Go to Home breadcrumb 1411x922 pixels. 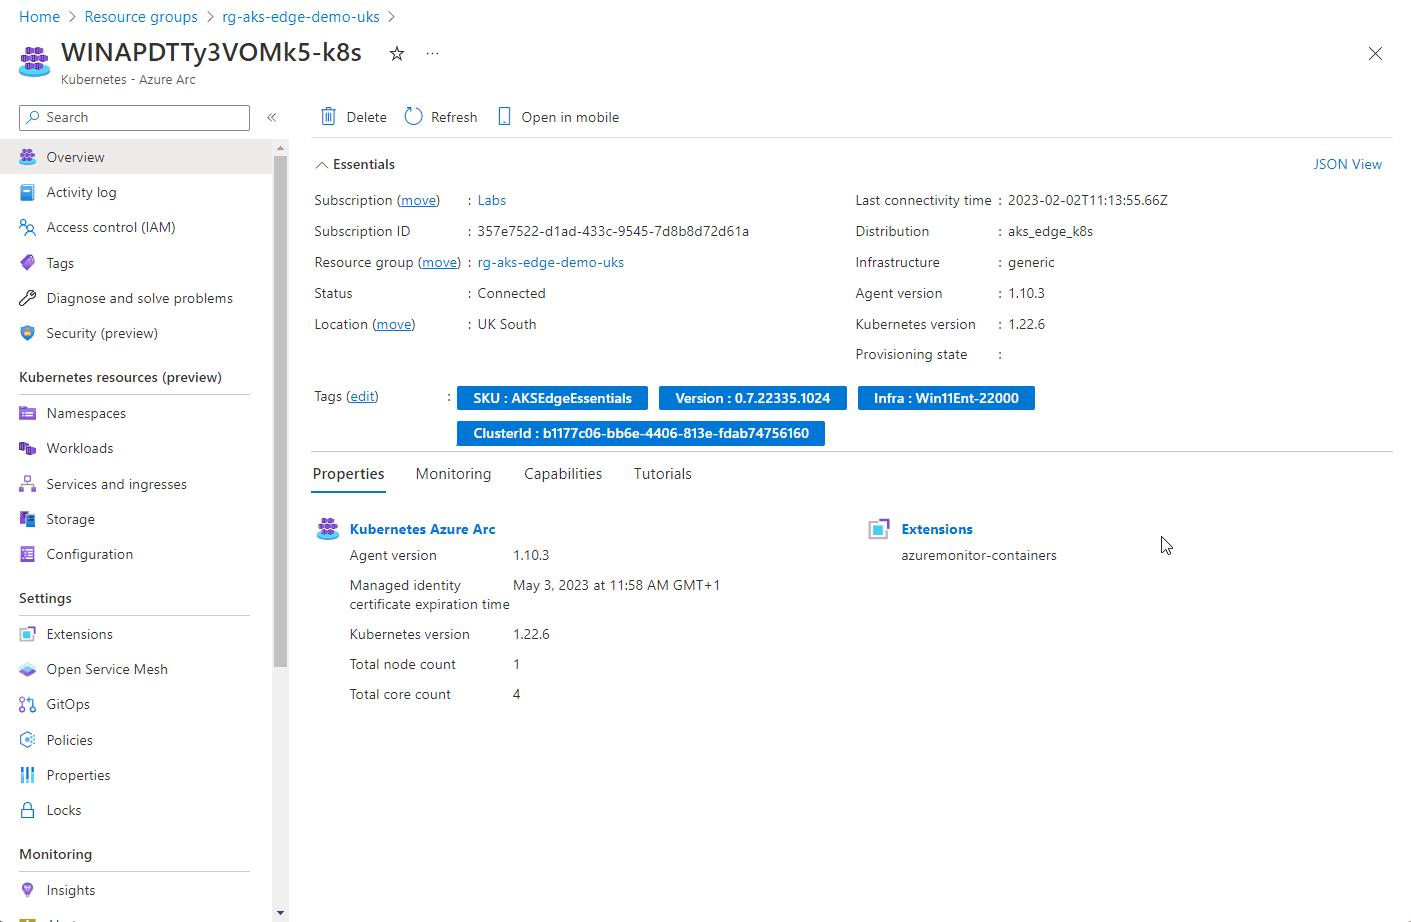pyautogui.click(x=39, y=17)
